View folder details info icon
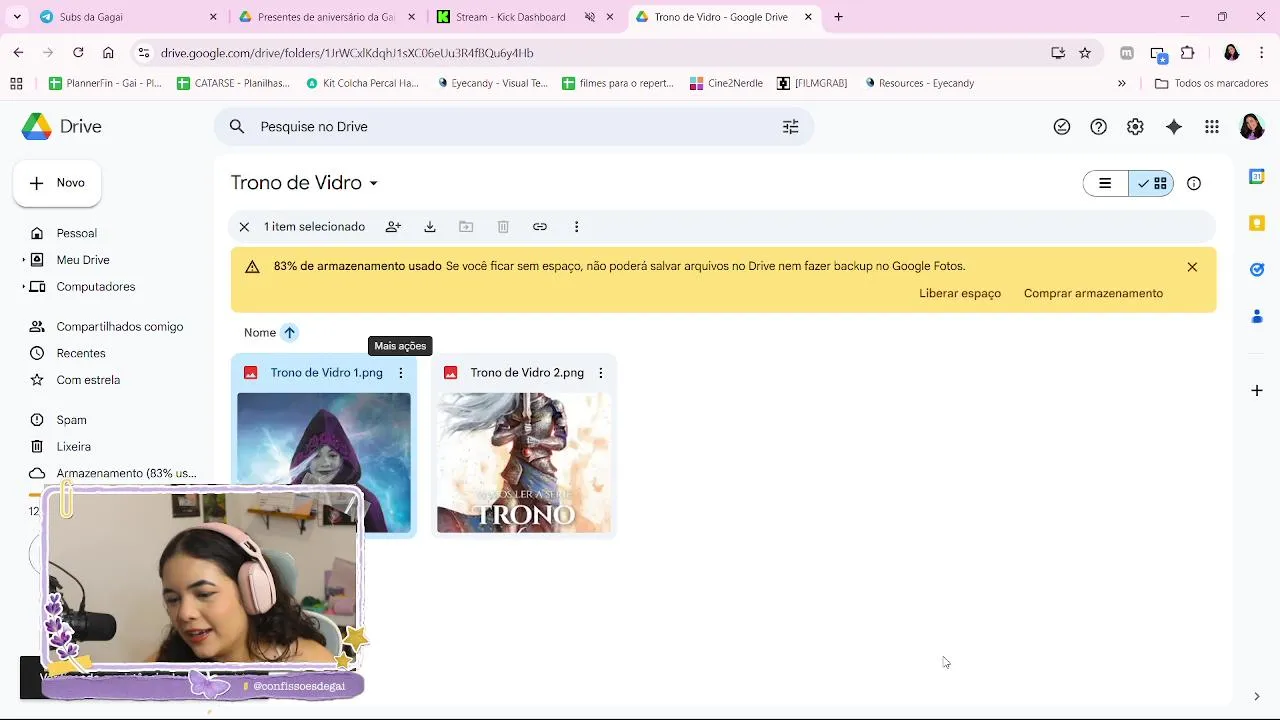This screenshot has width=1280, height=720. pos(1194,183)
